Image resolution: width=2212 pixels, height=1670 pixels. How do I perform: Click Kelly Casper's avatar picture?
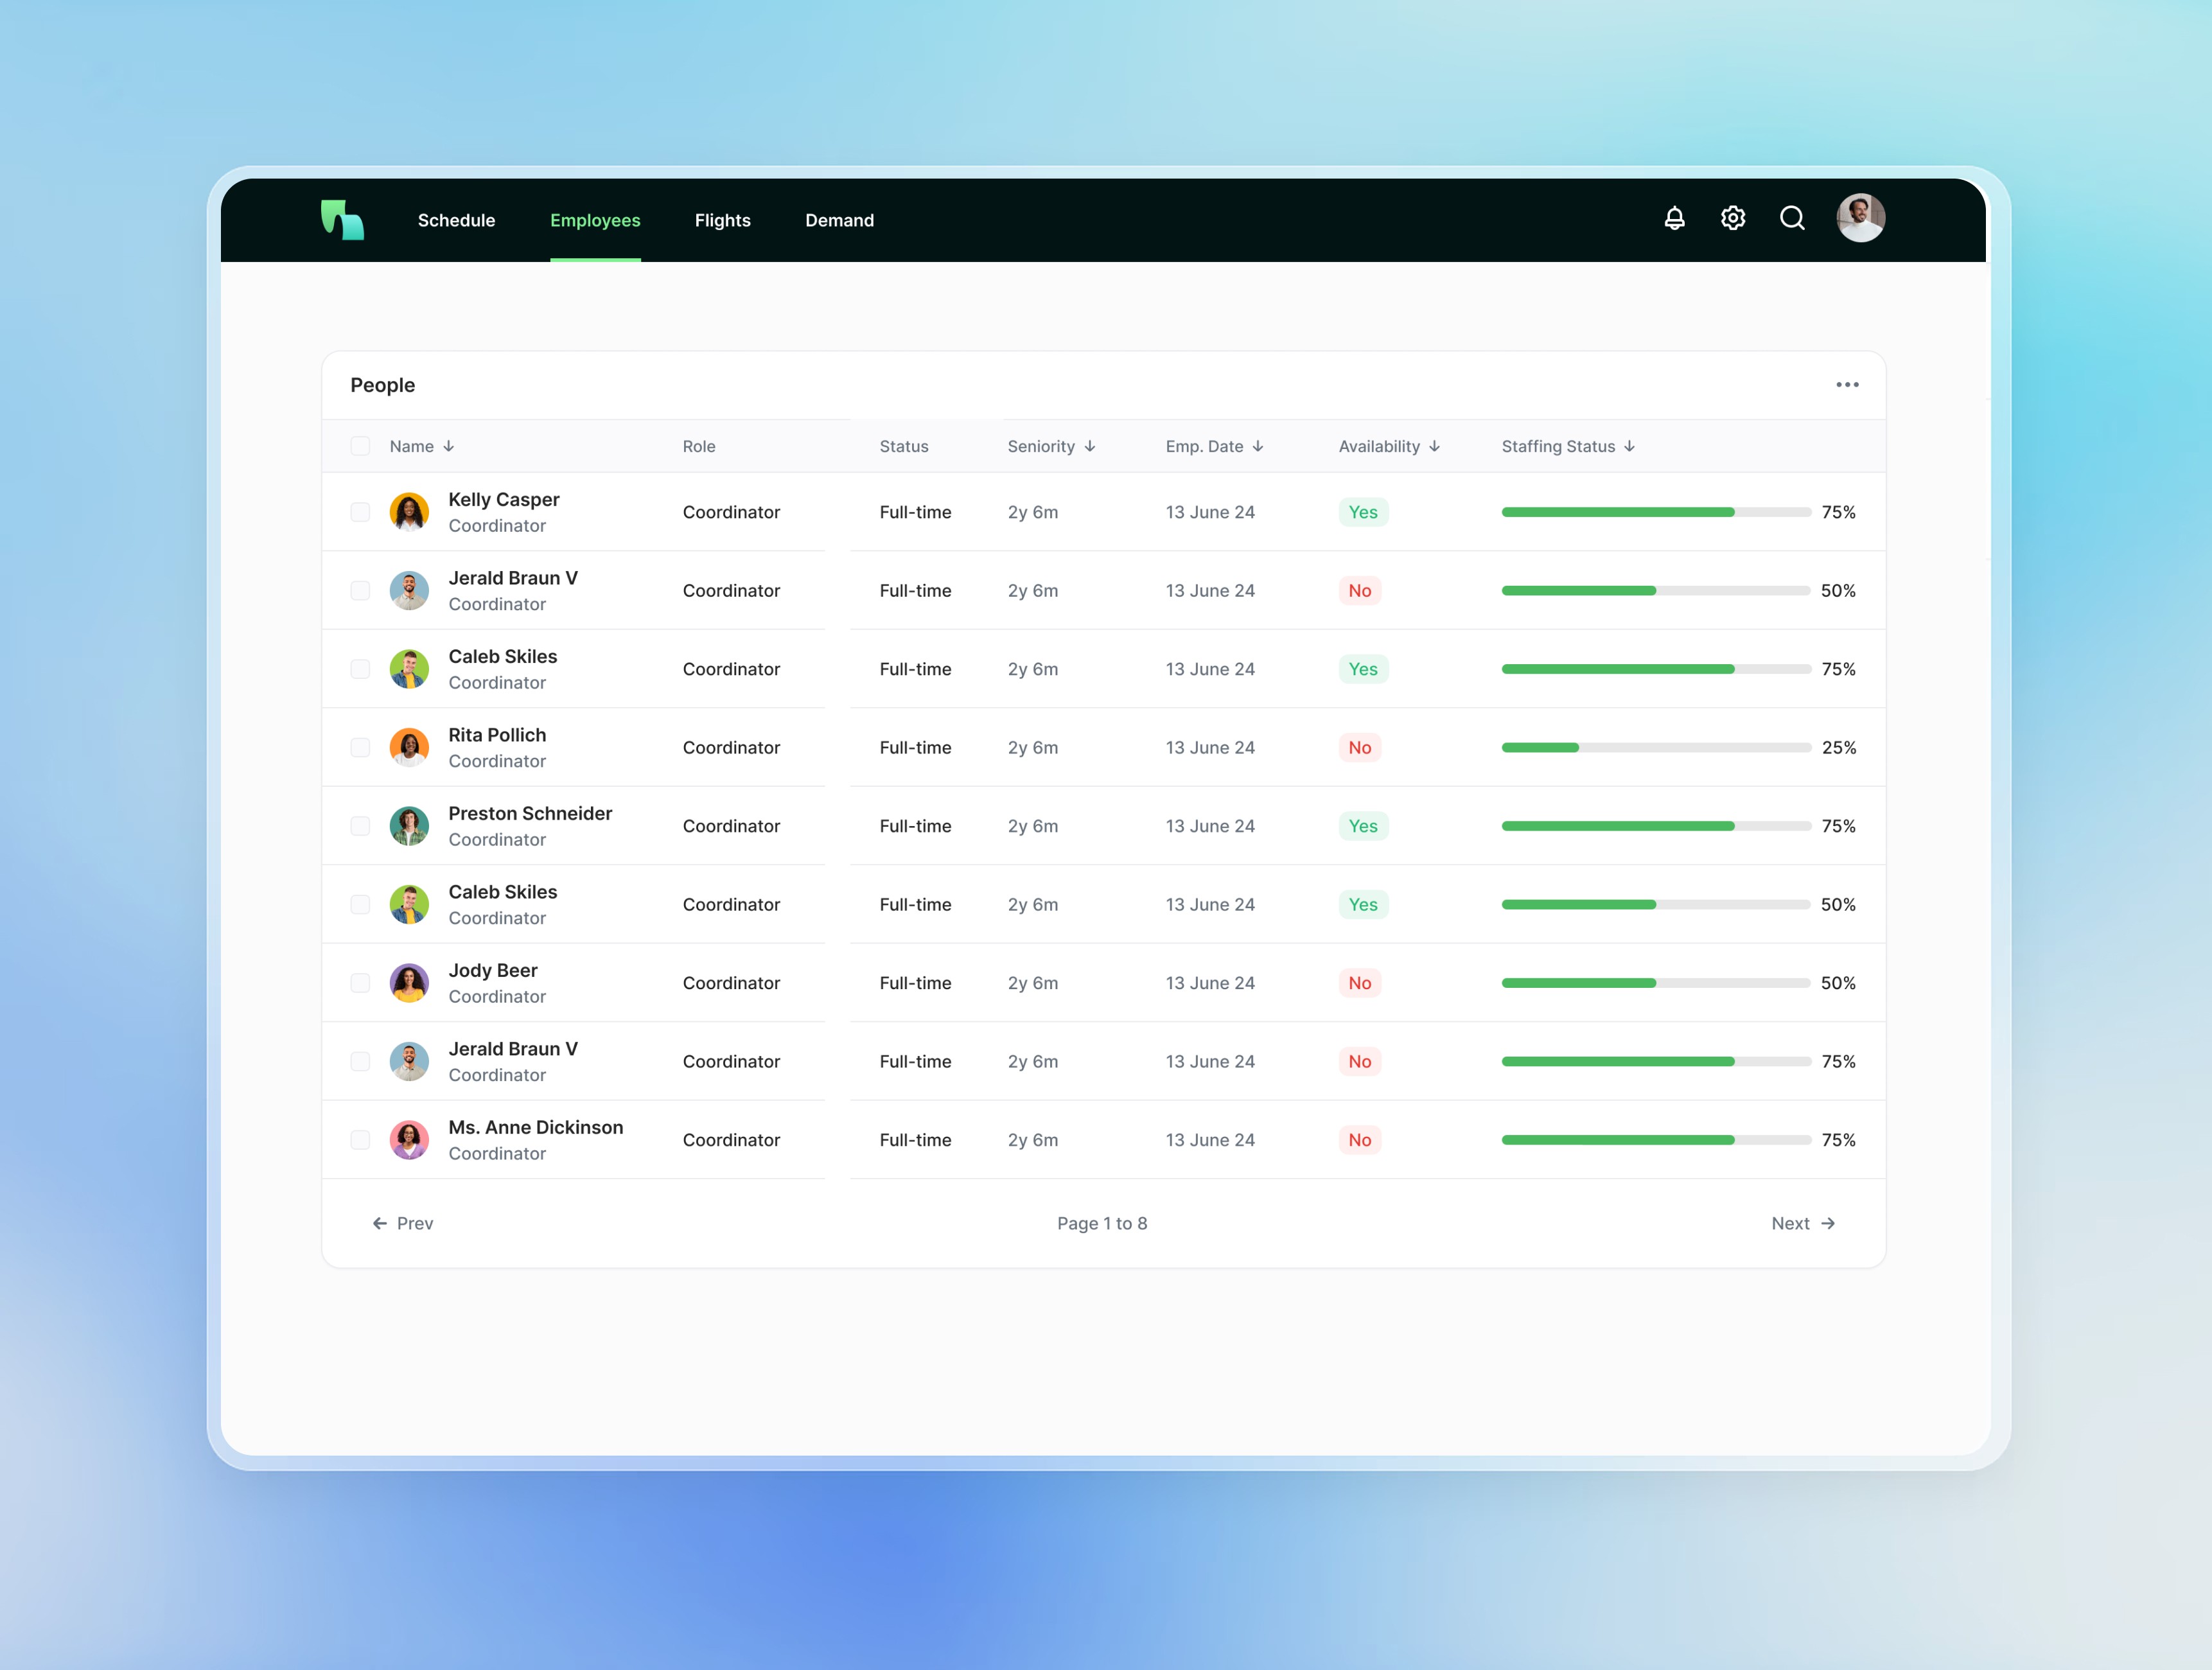[x=409, y=512]
